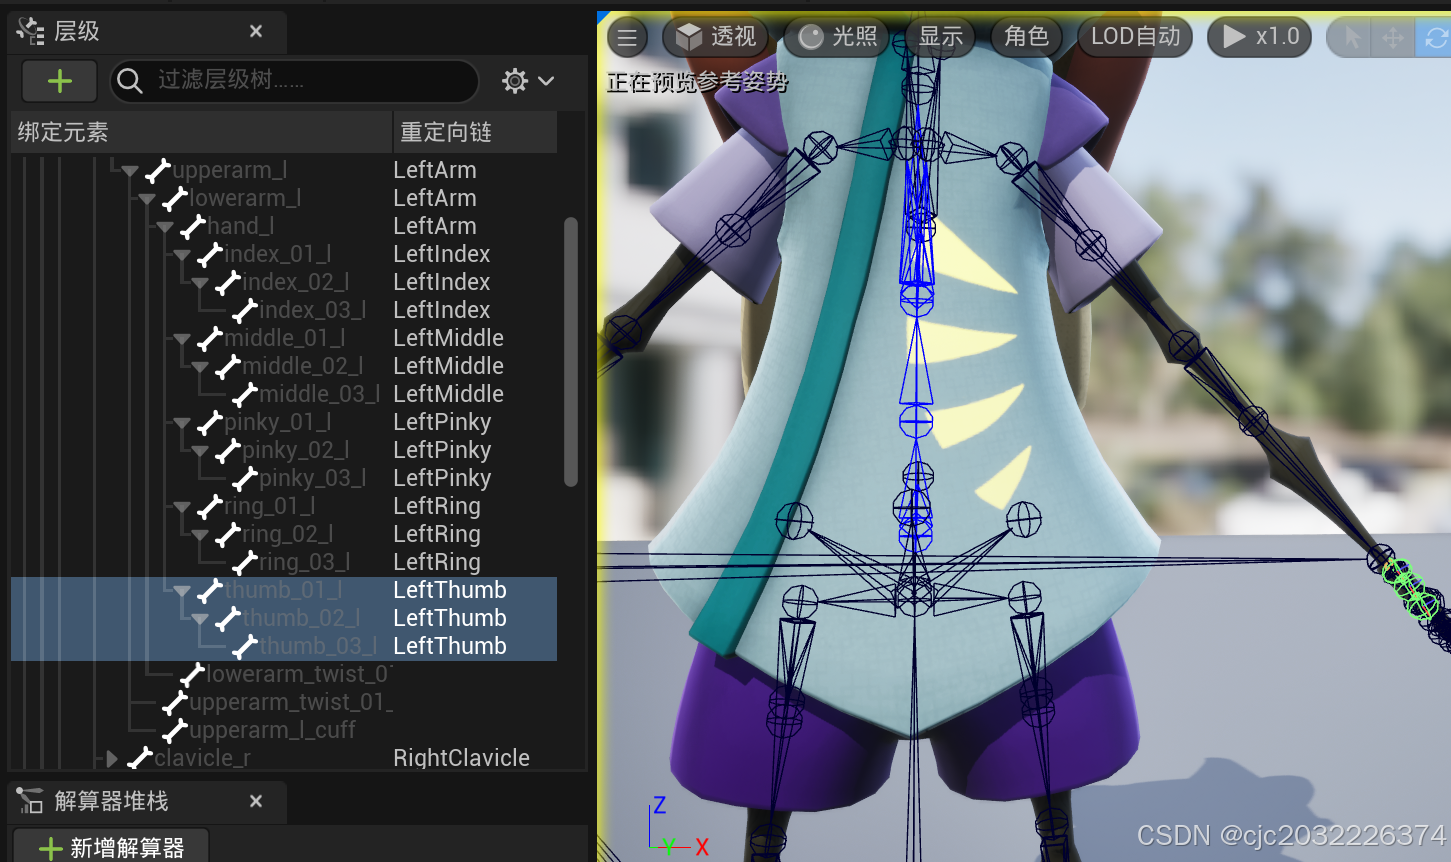Screen dimensions: 1451x862
Task: Select the pinky_02_l bone icon
Action: 227,451
